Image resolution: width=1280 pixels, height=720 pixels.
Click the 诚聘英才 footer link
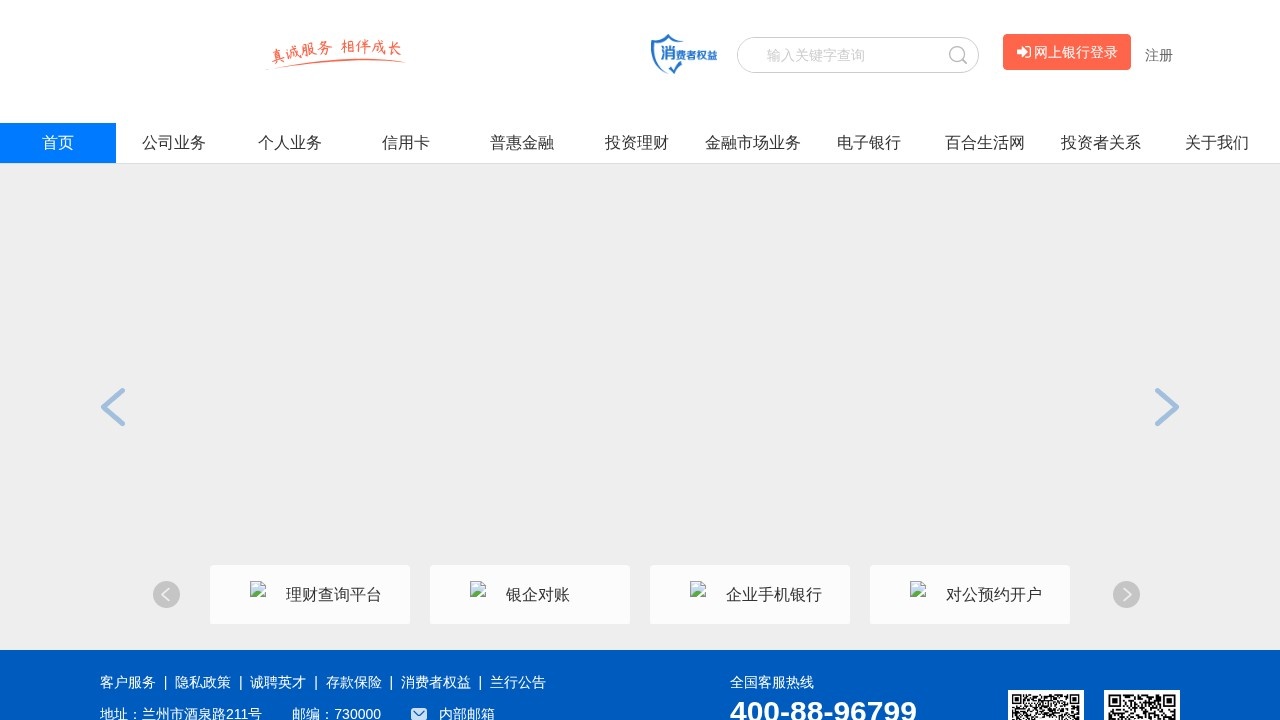pos(278,682)
